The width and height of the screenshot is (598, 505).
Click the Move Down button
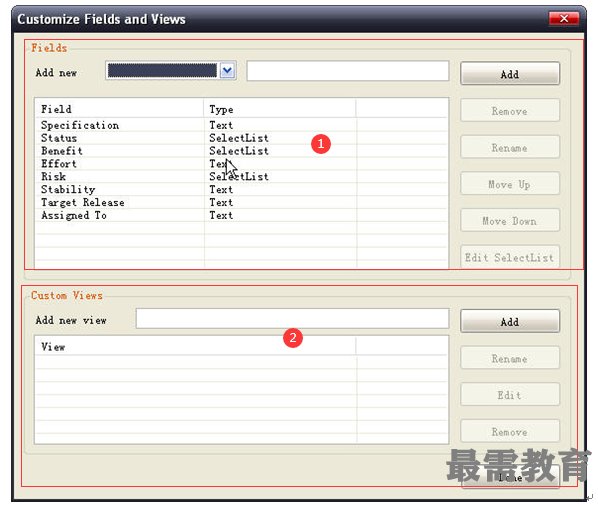[x=510, y=221]
